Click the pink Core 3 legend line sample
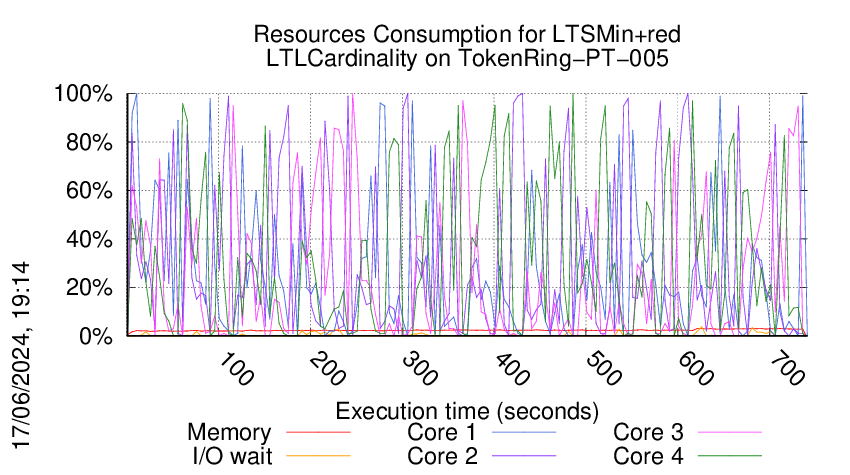The width and height of the screenshot is (850, 475). click(x=730, y=432)
